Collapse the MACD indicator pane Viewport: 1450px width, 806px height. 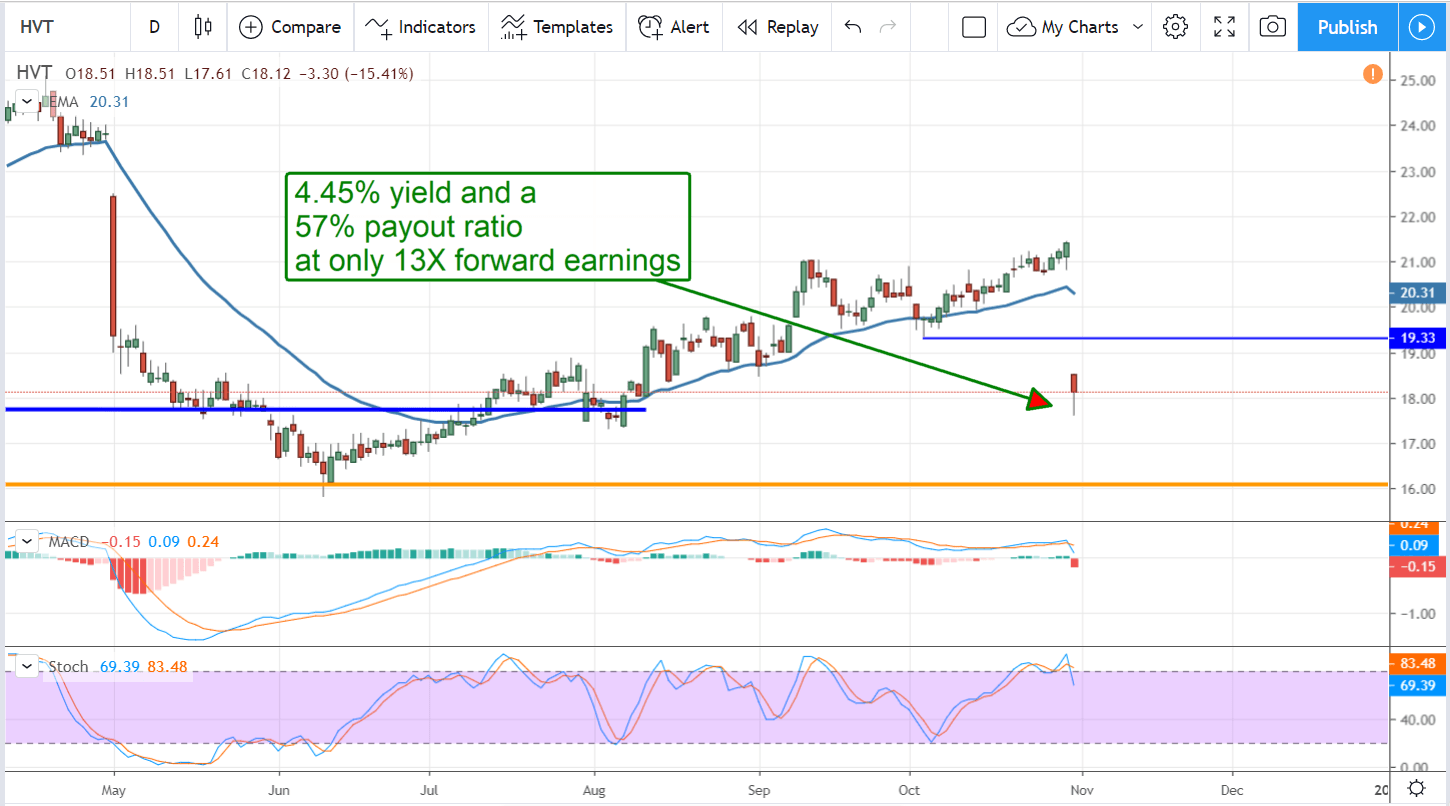coord(26,540)
